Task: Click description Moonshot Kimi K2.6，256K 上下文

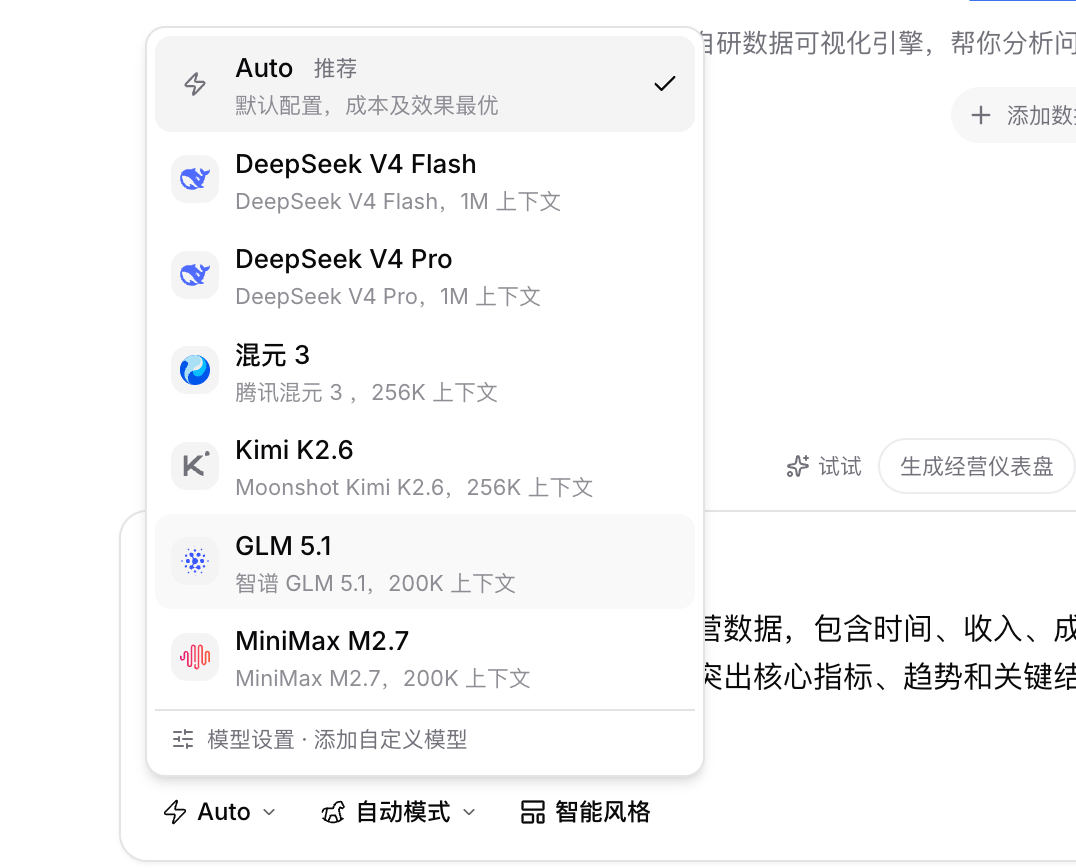Action: pyautogui.click(x=414, y=487)
